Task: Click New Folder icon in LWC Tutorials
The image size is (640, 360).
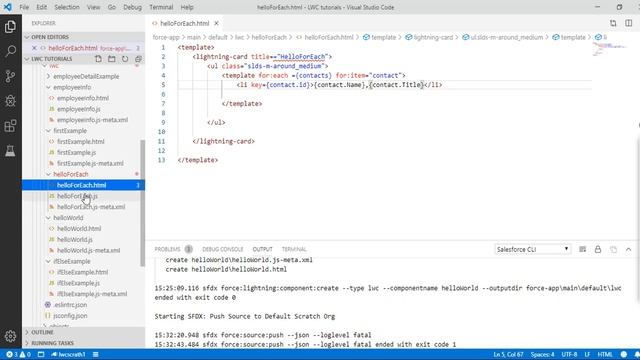Action: click(x=111, y=59)
